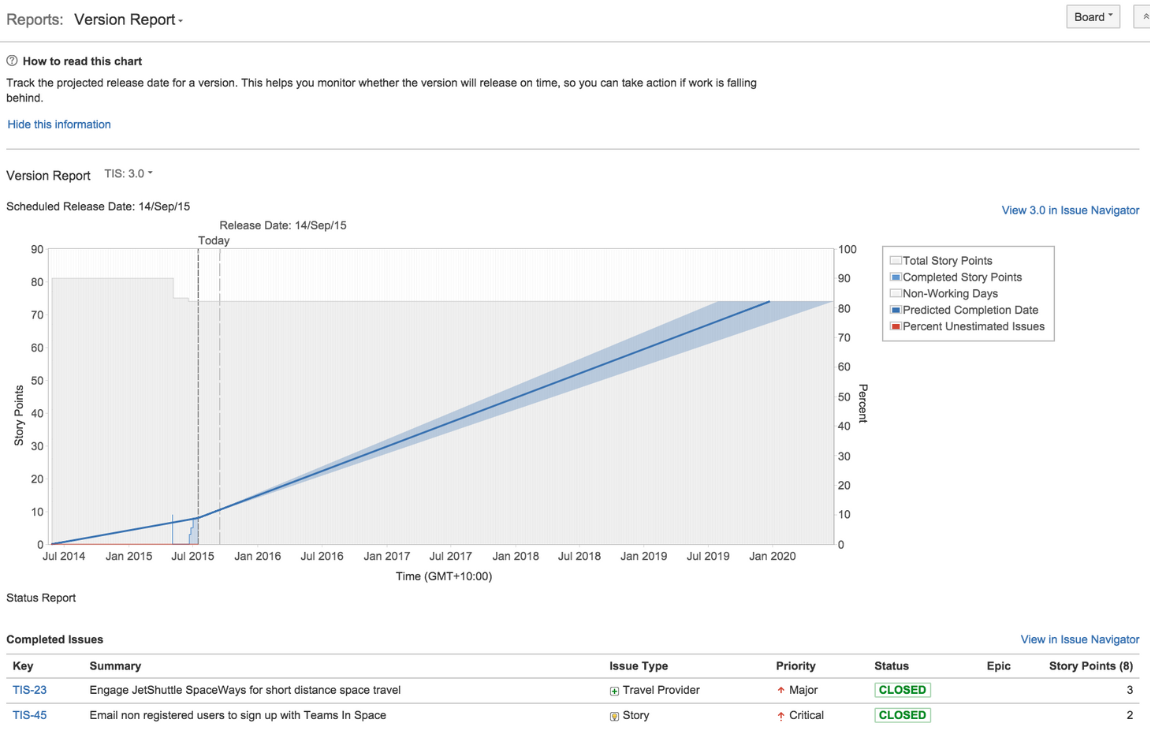The height and width of the screenshot is (740, 1150).
Task: Open the Board menu
Action: click(1092, 16)
